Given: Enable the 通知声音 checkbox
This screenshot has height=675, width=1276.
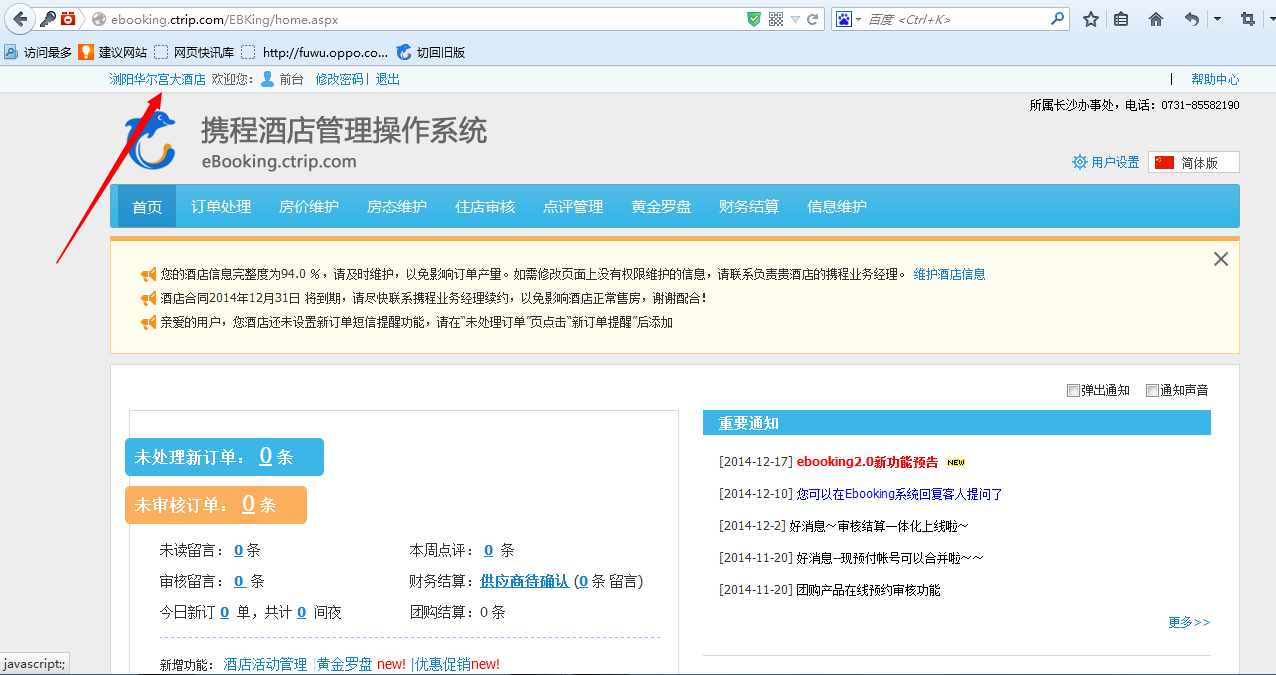Looking at the screenshot, I should [x=1152, y=390].
